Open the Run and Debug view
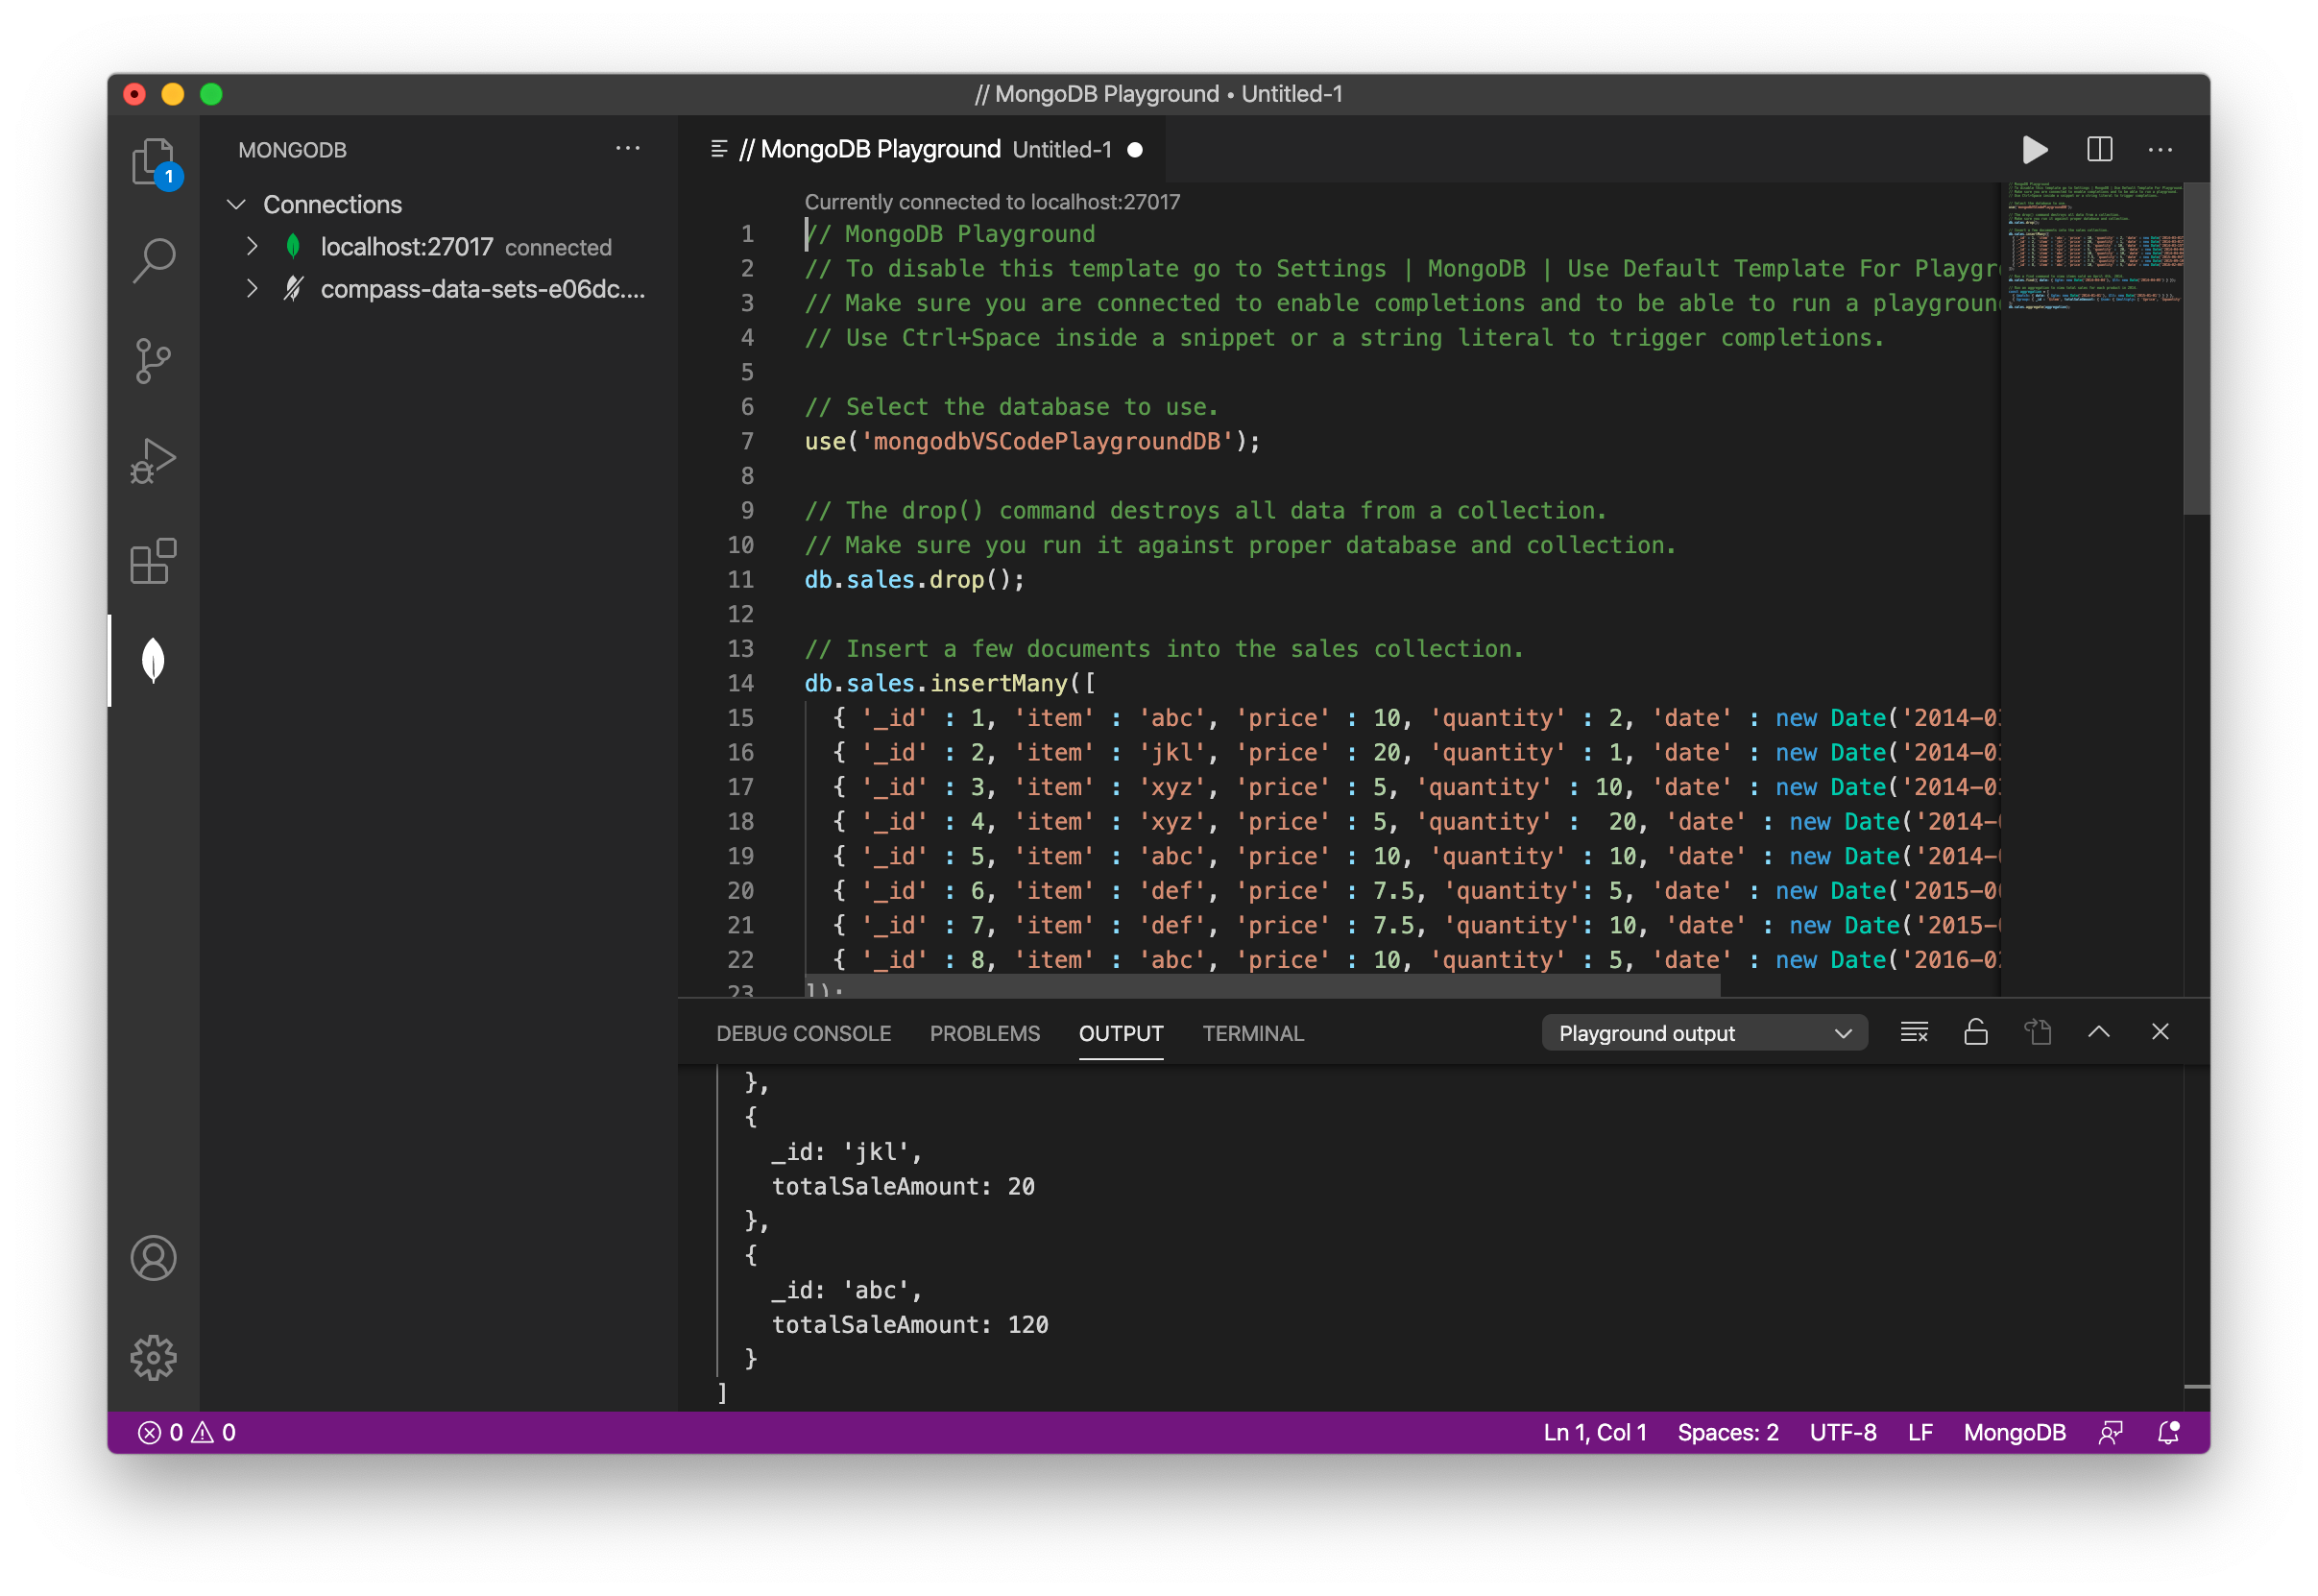Screen dimensions: 2318x1596 point(153,461)
